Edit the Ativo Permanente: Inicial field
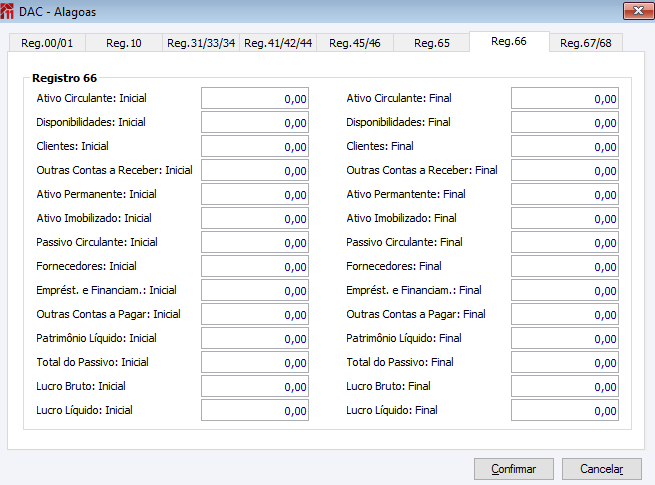This screenshot has width=655, height=485. point(255,195)
